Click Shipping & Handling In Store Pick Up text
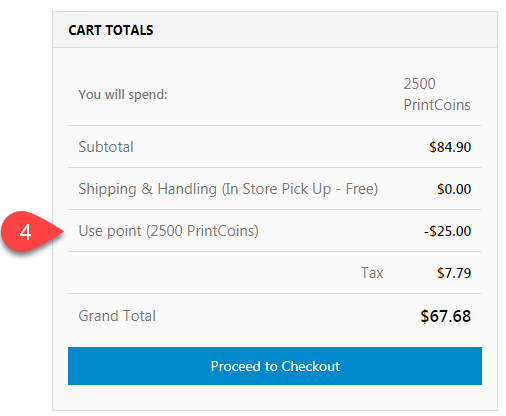506x416 pixels. pyautogui.click(x=228, y=189)
